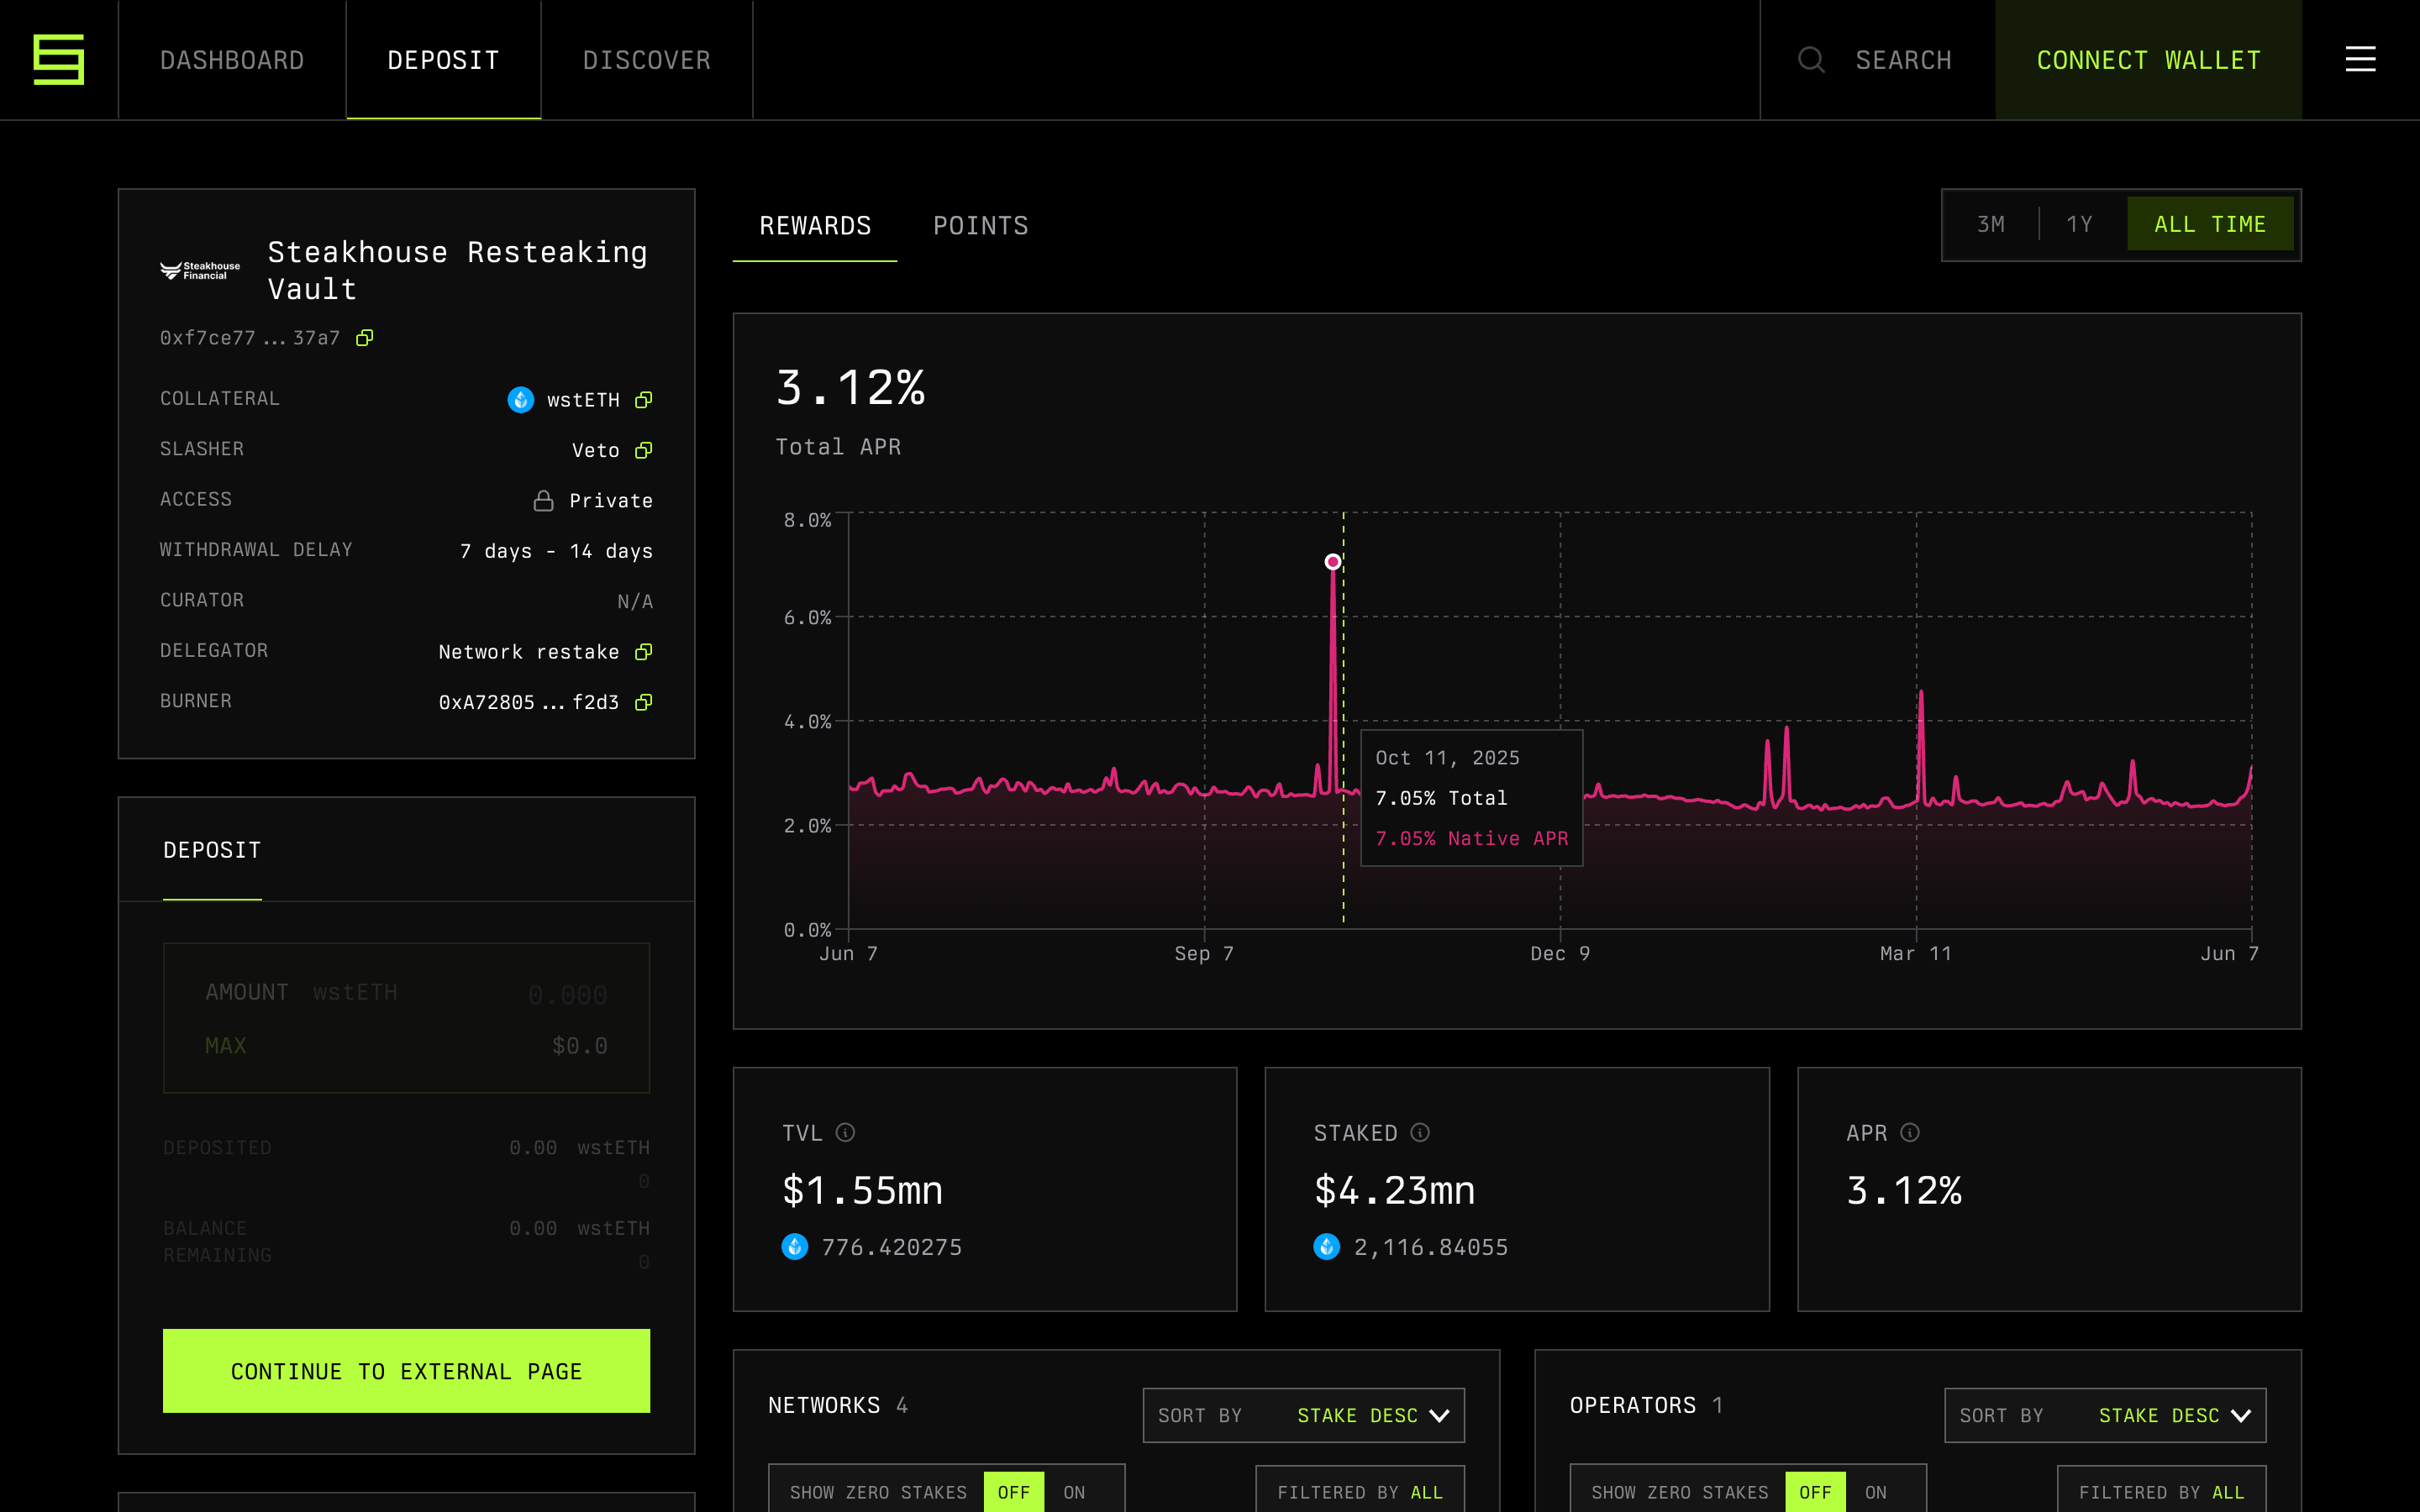Click the $1.55mn TVL value

(x=862, y=1190)
